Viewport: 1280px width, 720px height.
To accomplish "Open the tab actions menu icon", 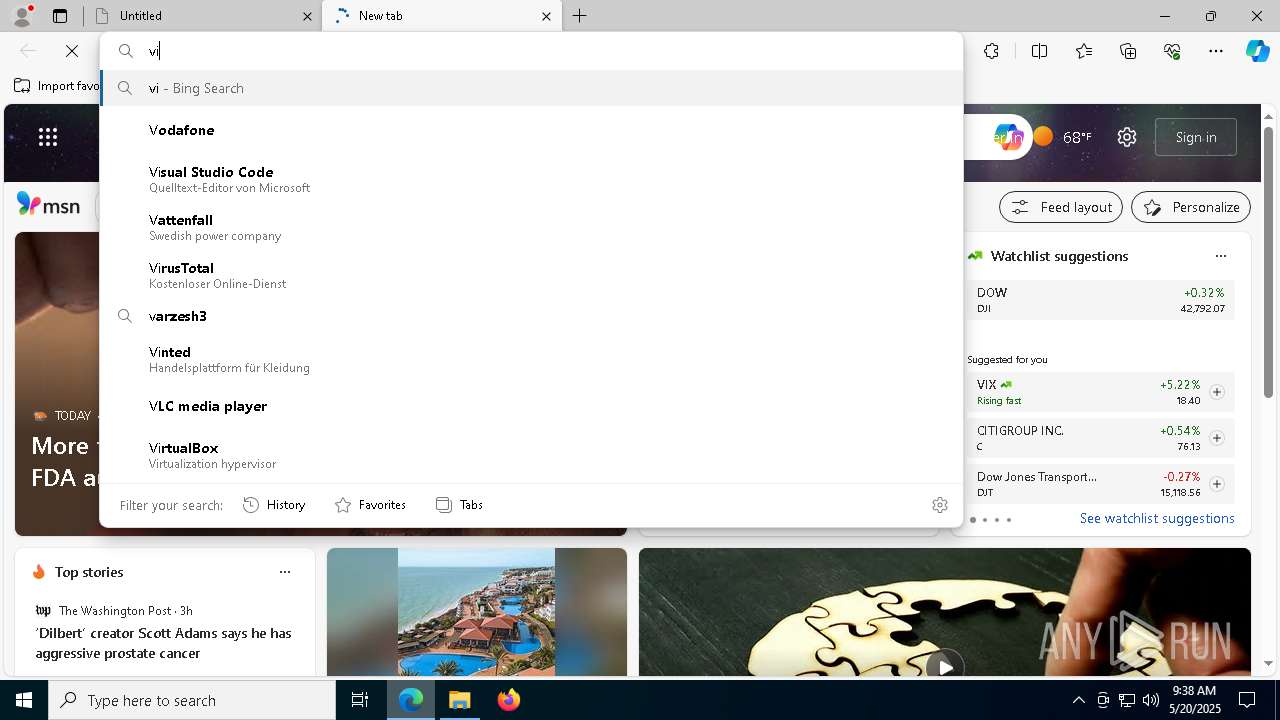I will coord(60,16).
